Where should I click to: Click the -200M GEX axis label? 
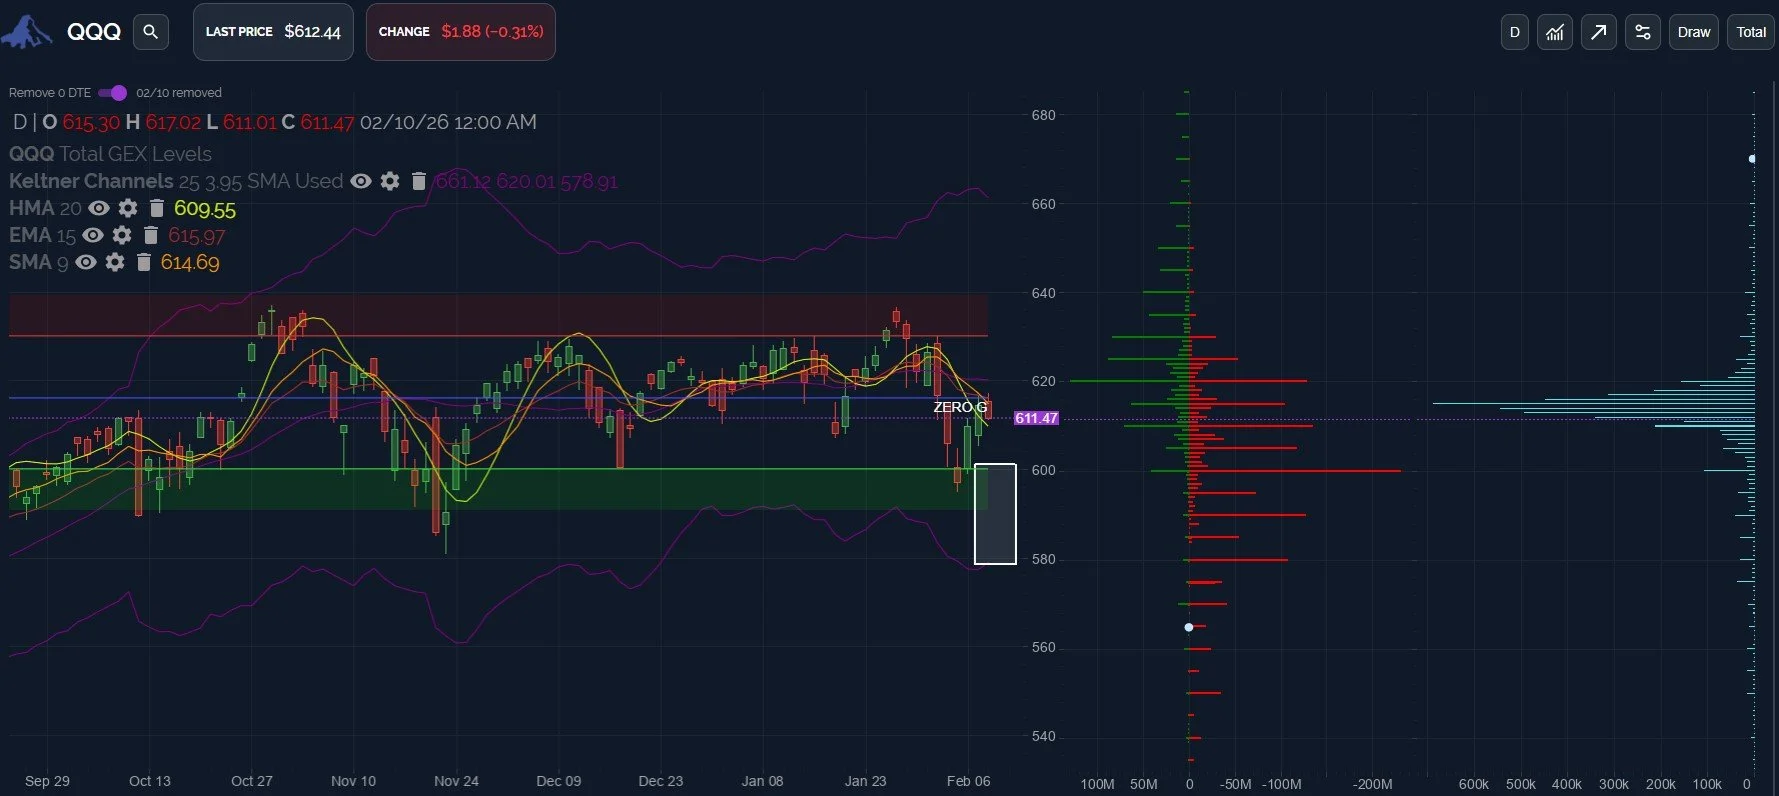(x=1372, y=784)
